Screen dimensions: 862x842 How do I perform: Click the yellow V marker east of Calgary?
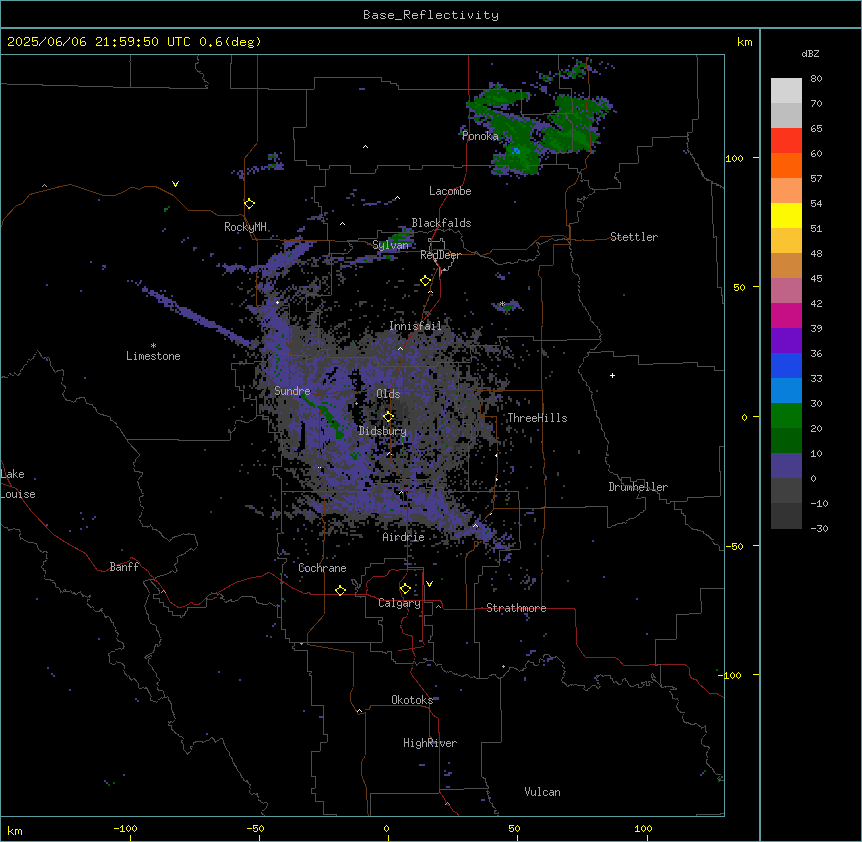[x=429, y=584]
